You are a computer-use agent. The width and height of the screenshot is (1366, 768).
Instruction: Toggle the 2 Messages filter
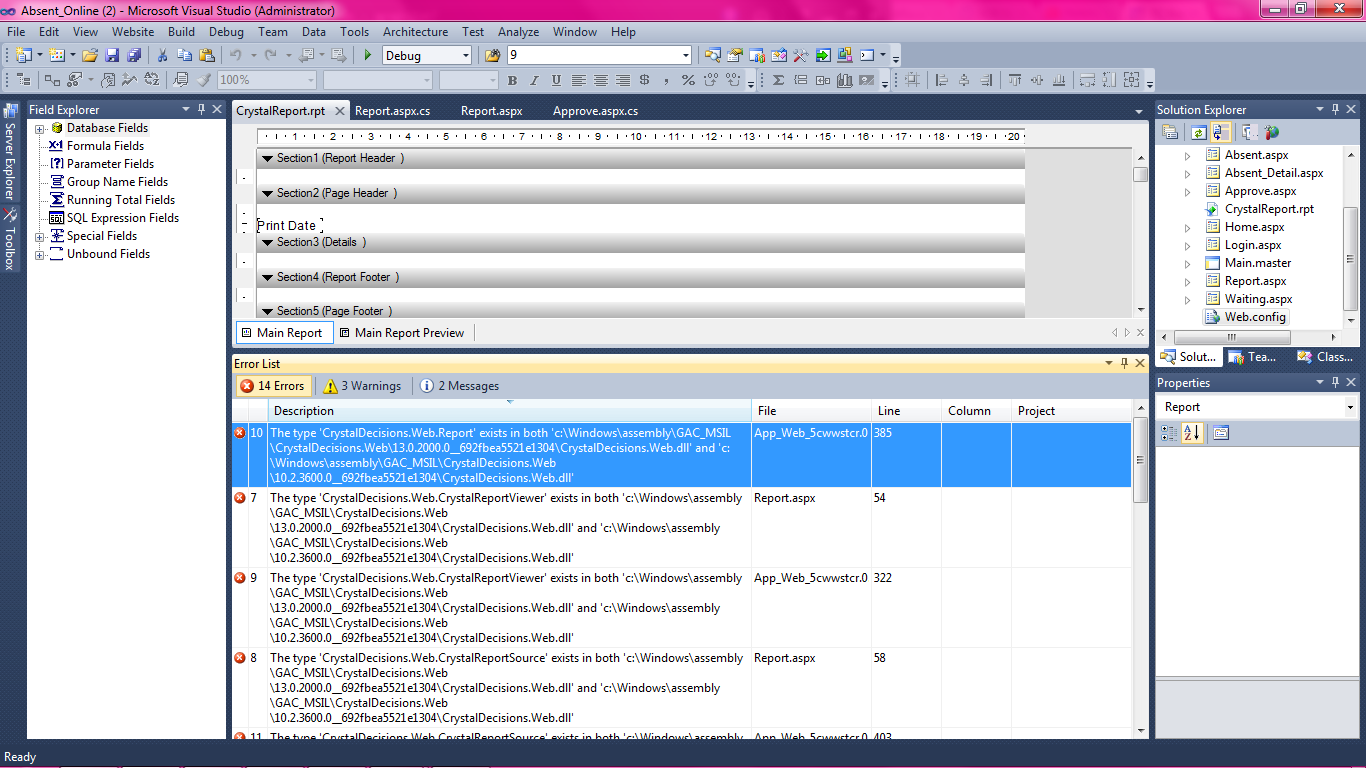pyautogui.click(x=459, y=386)
